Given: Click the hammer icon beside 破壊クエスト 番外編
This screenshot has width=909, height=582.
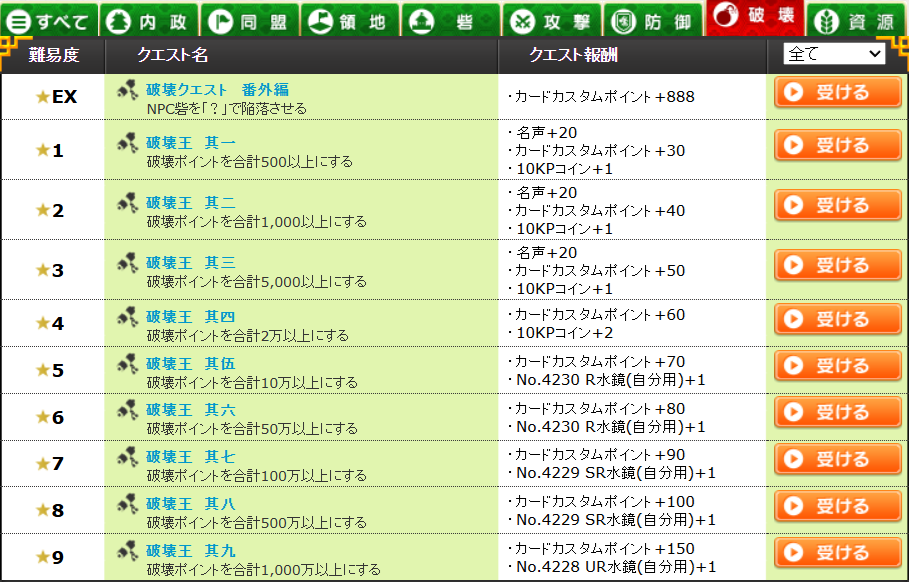Looking at the screenshot, I should point(128,90).
